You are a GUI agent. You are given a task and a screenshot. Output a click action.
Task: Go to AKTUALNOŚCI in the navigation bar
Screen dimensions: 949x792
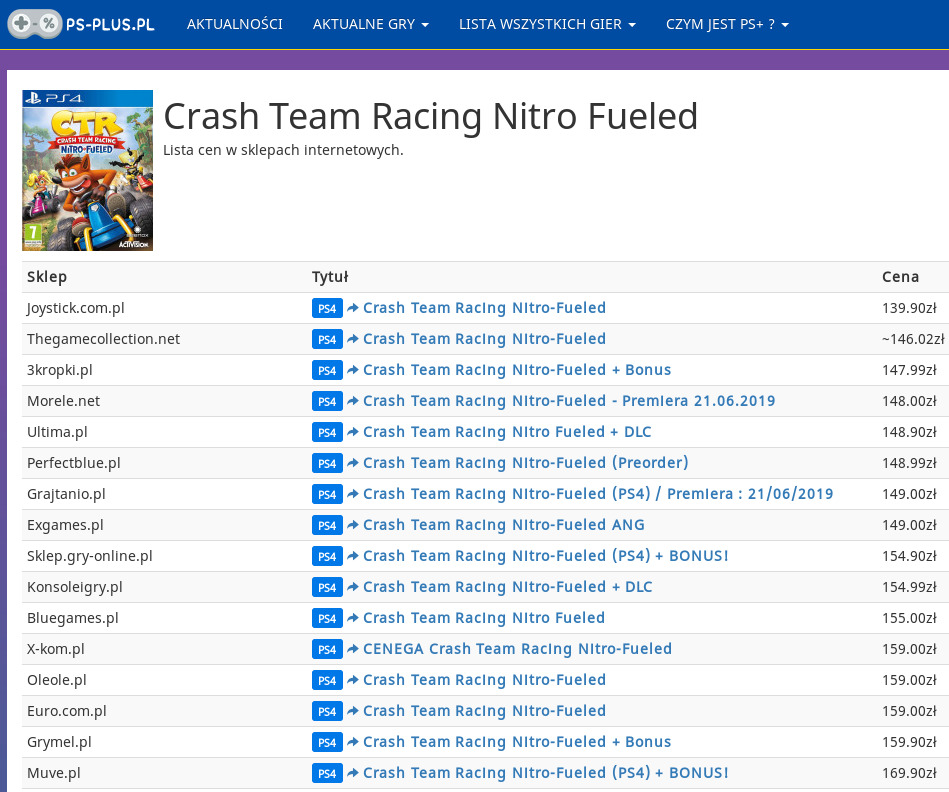(x=234, y=24)
